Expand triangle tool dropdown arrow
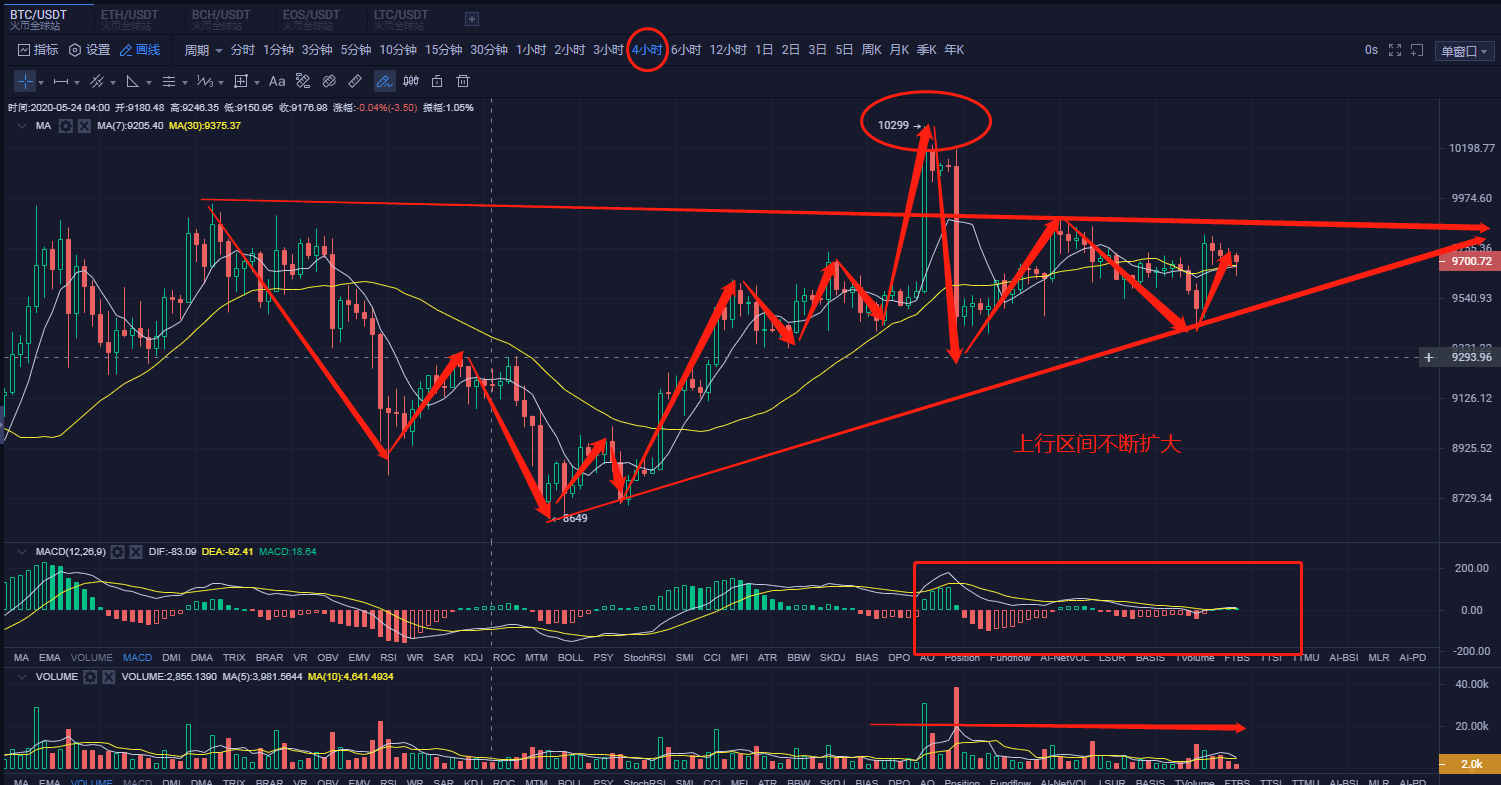This screenshot has height=785, width=1501. pos(149,82)
